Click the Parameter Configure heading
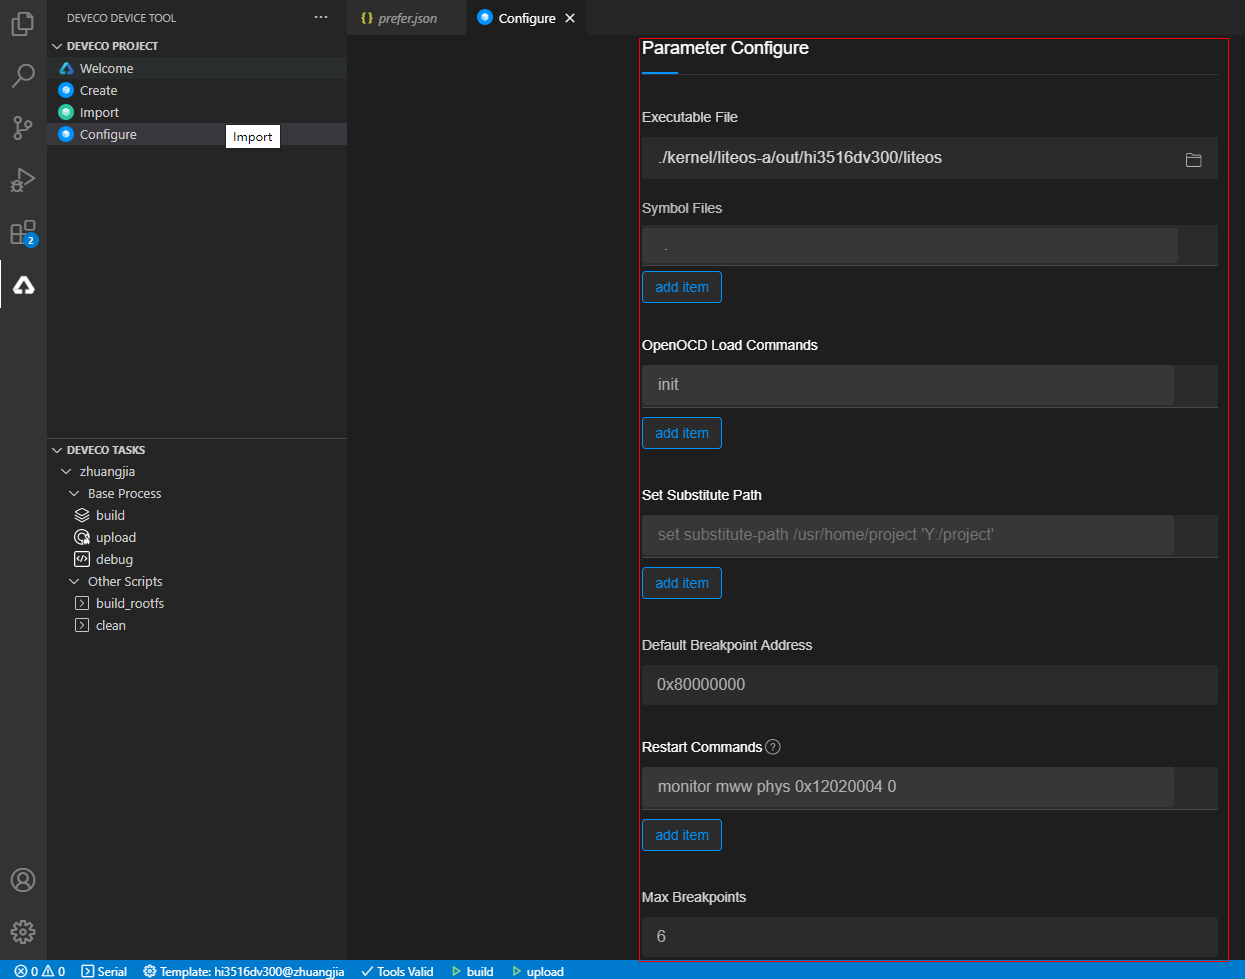1245x979 pixels. [x=725, y=48]
